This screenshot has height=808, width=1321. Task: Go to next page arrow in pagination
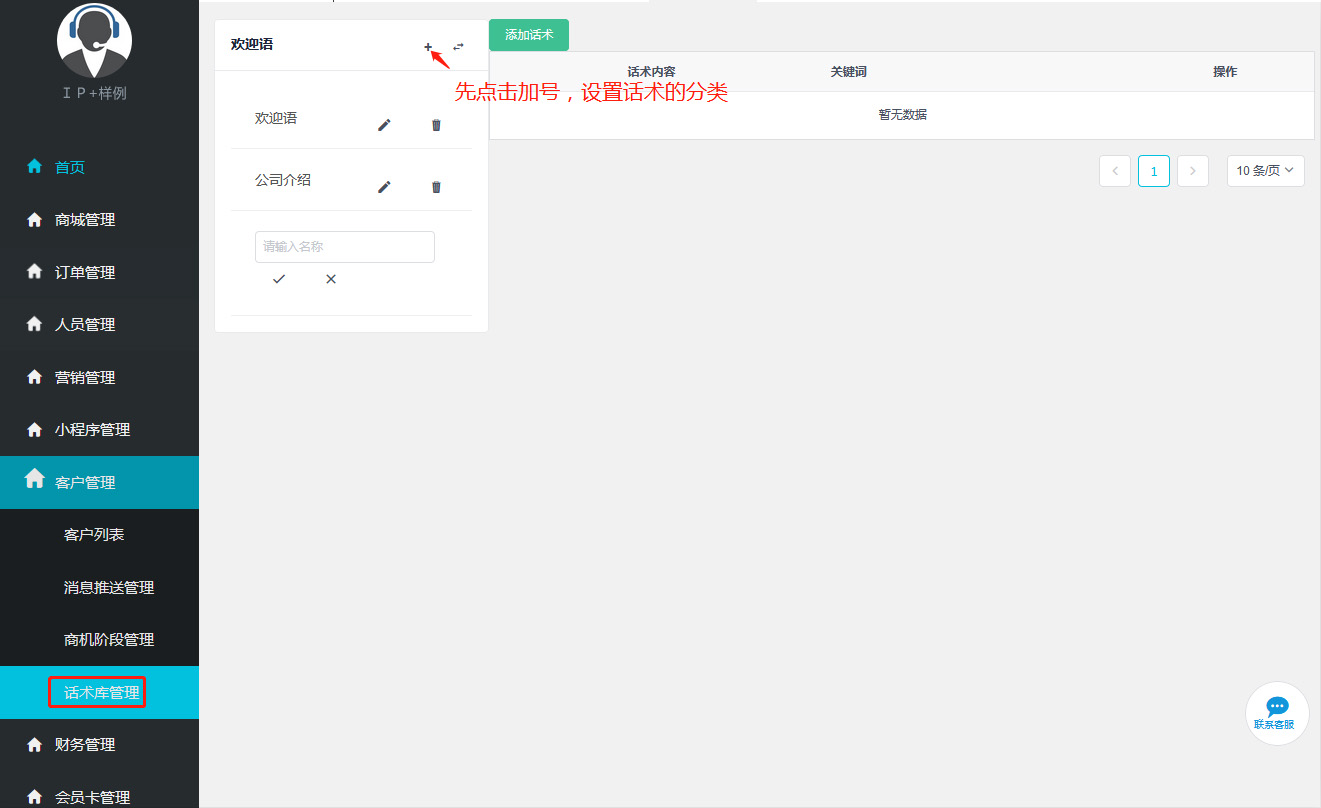click(1192, 171)
